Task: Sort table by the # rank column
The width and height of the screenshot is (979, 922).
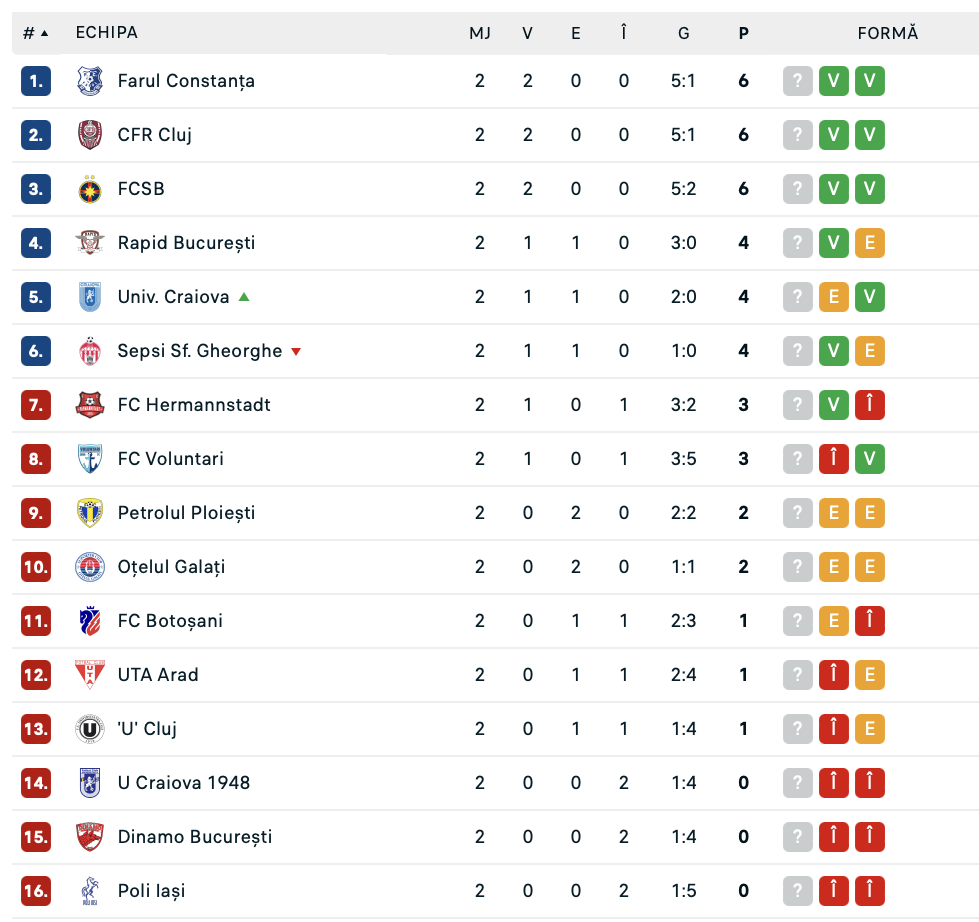Action: coord(35,33)
